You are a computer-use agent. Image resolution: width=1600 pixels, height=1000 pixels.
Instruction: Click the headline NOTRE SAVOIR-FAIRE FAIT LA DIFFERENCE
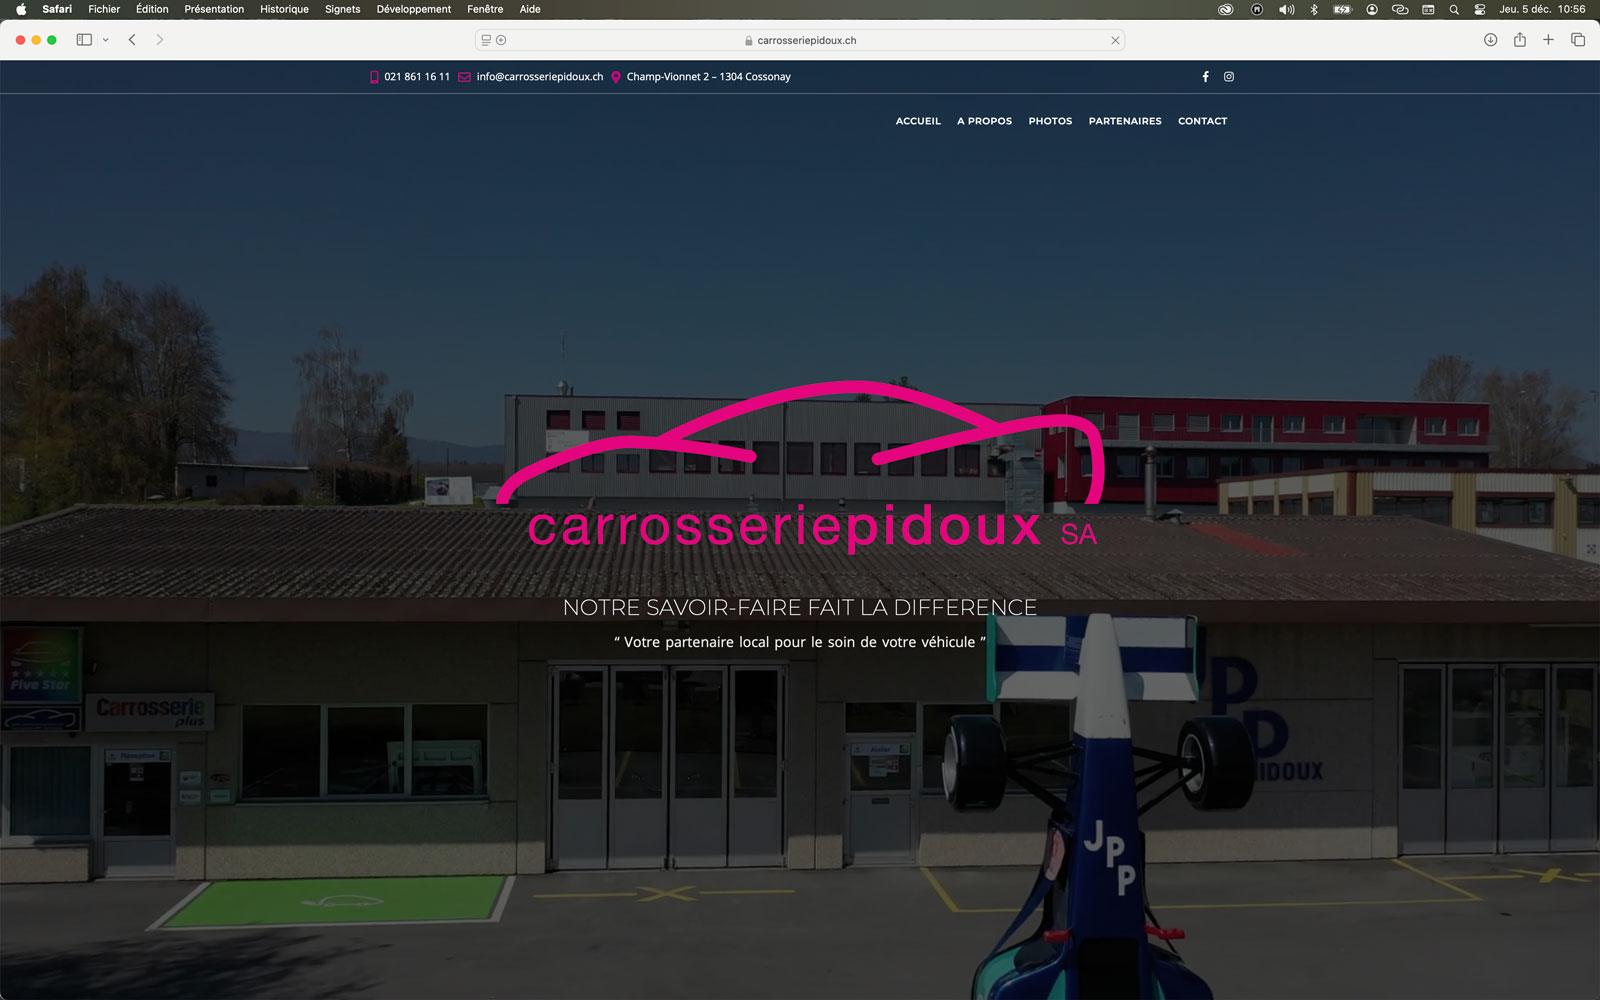coord(800,607)
